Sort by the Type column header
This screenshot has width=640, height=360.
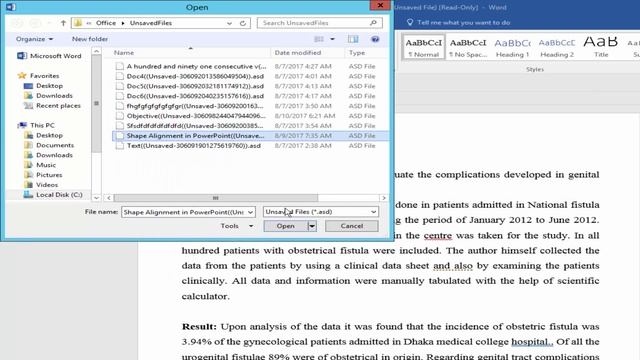[357, 53]
